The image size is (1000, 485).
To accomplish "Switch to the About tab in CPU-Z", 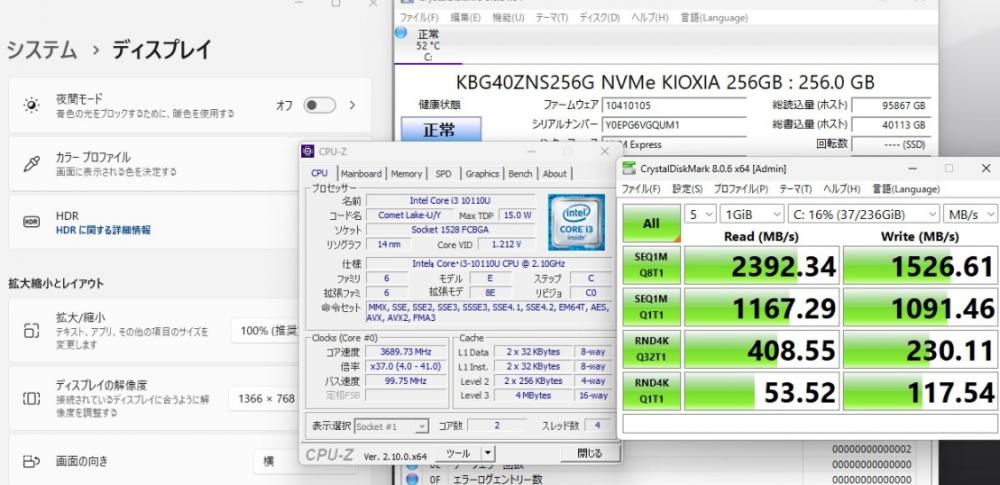I will pos(555,174).
